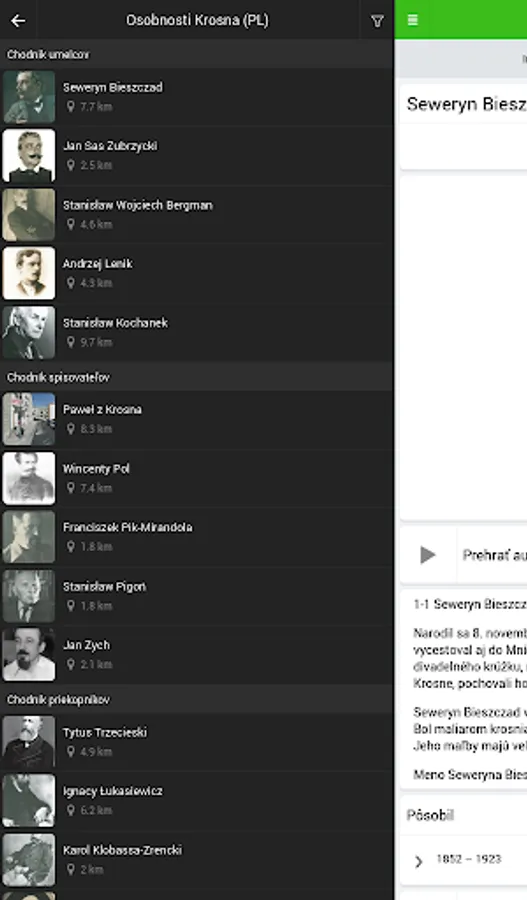Select Andrzej Lenik from the list
527x900 pixels.
point(197,273)
